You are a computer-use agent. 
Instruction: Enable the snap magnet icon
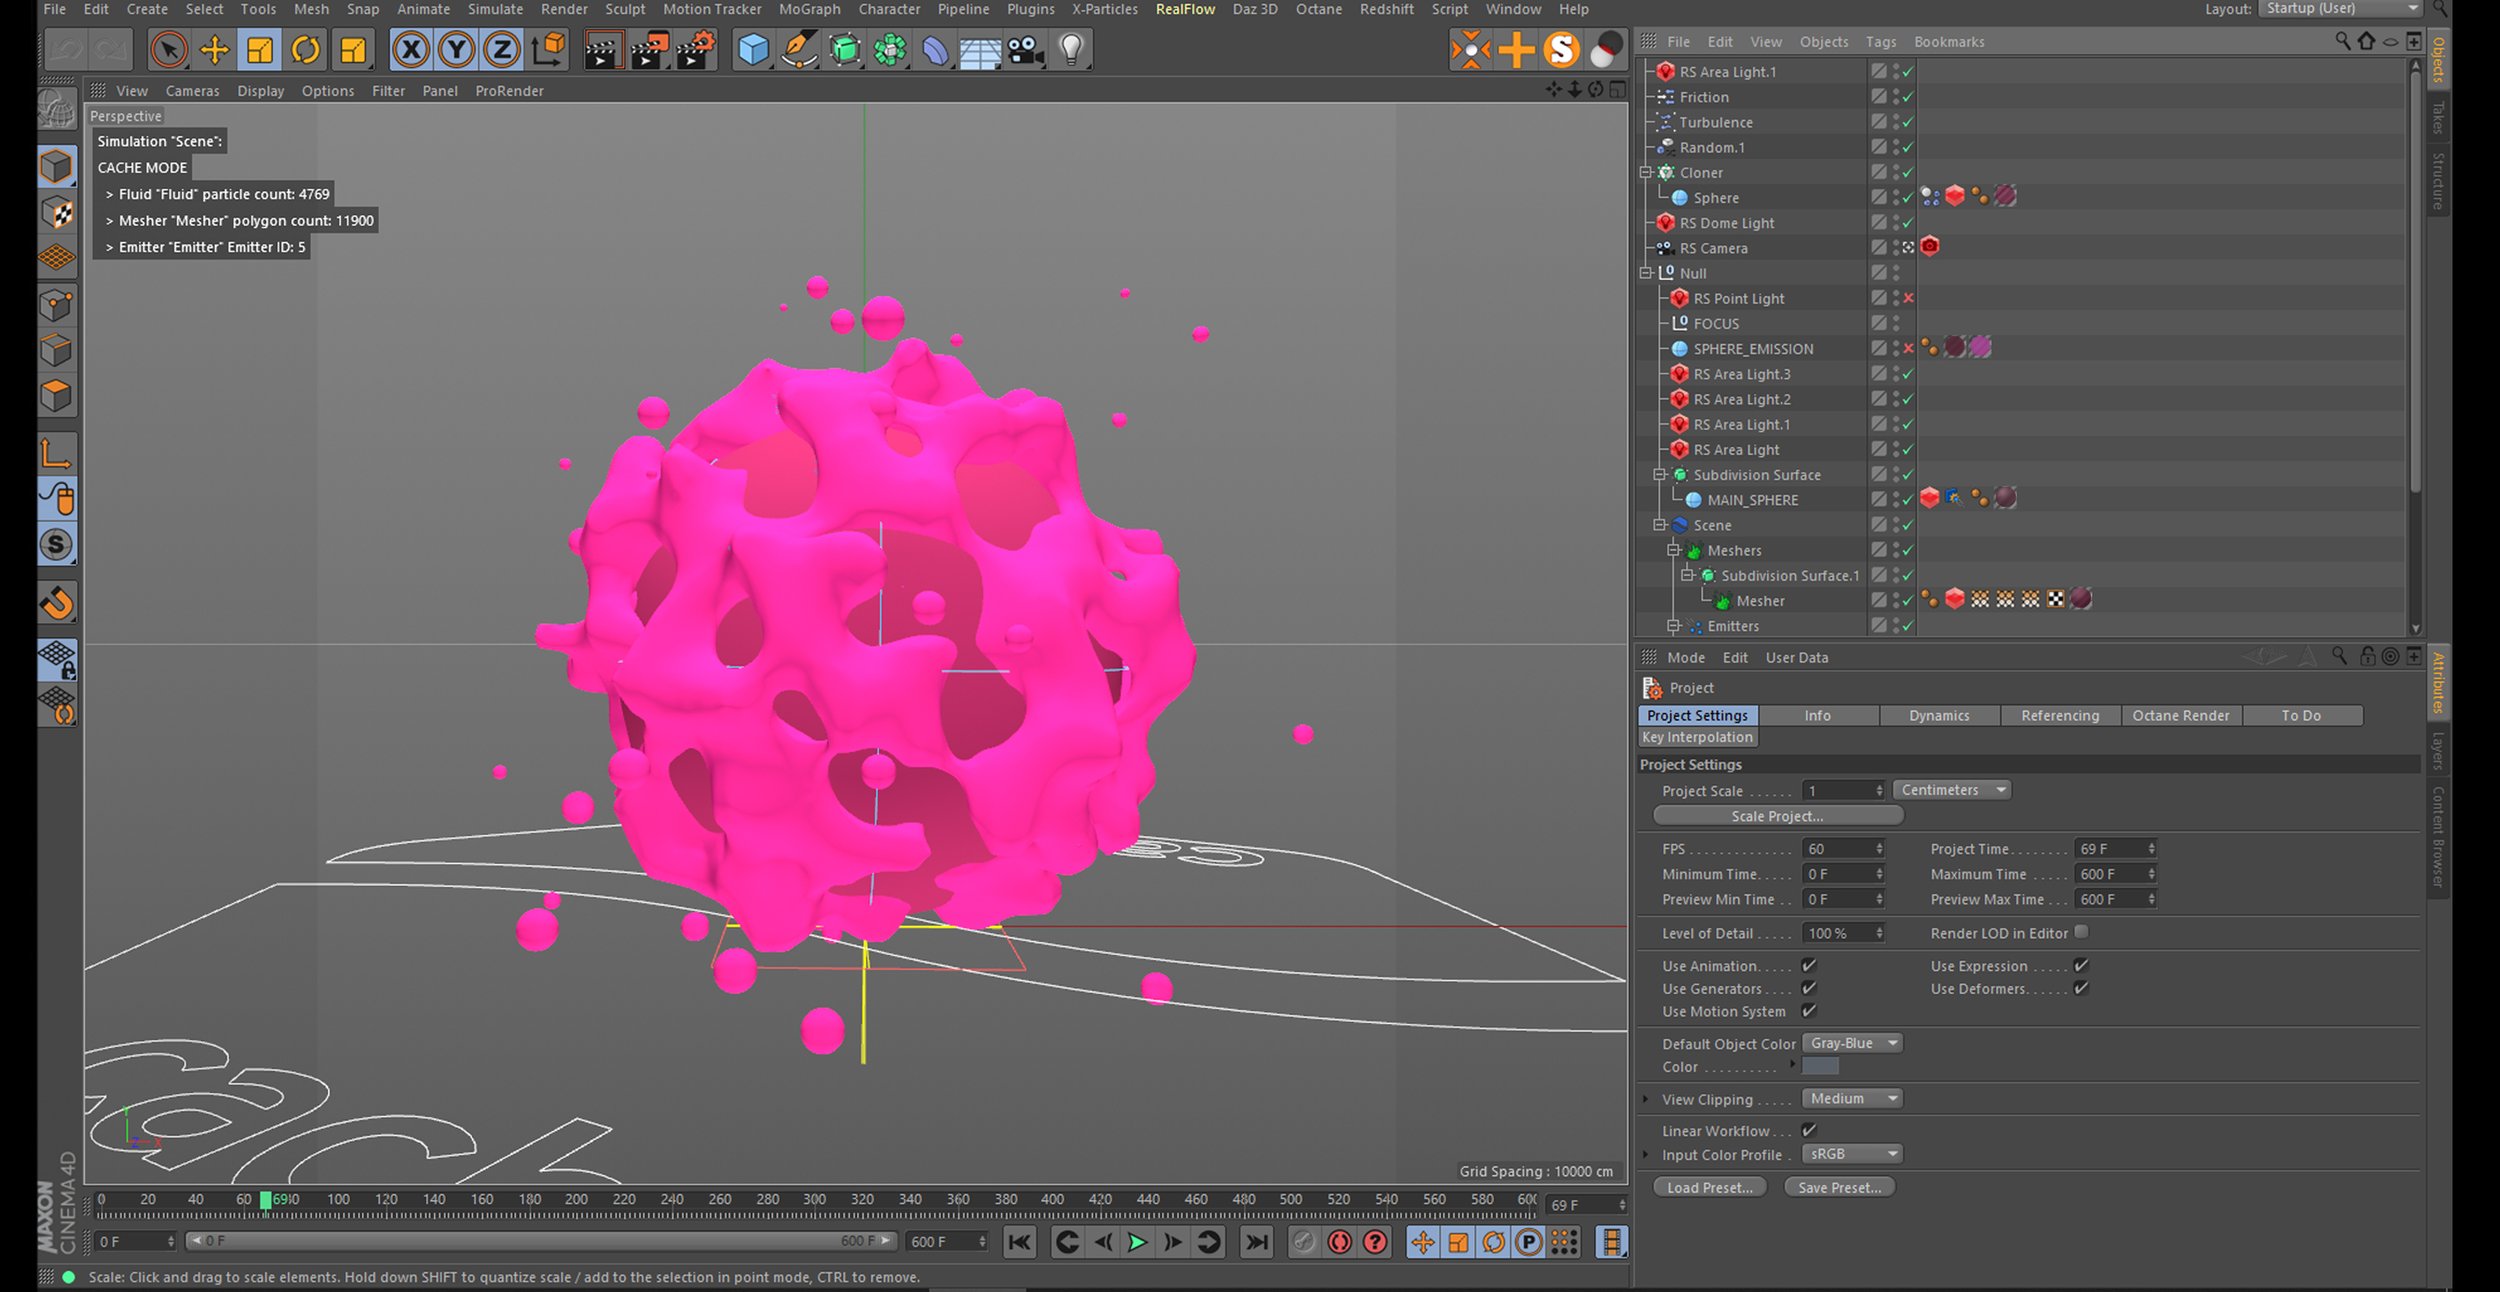[x=57, y=603]
